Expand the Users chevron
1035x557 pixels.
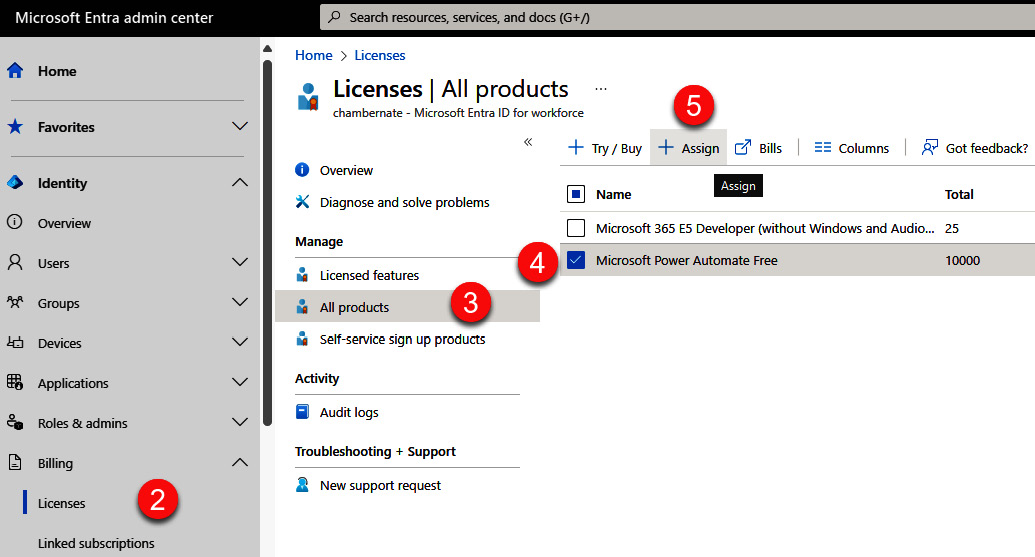coord(240,262)
